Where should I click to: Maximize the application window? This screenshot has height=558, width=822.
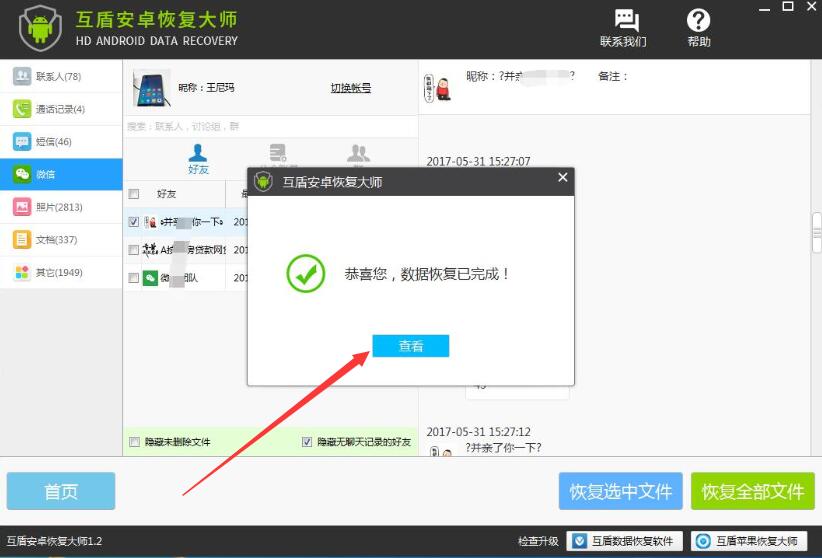[x=787, y=6]
